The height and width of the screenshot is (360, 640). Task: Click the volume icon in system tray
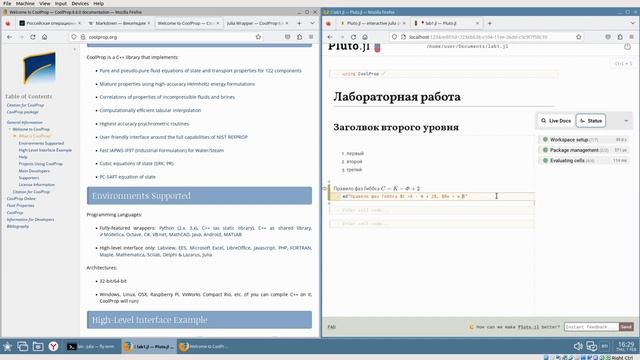click(x=578, y=347)
